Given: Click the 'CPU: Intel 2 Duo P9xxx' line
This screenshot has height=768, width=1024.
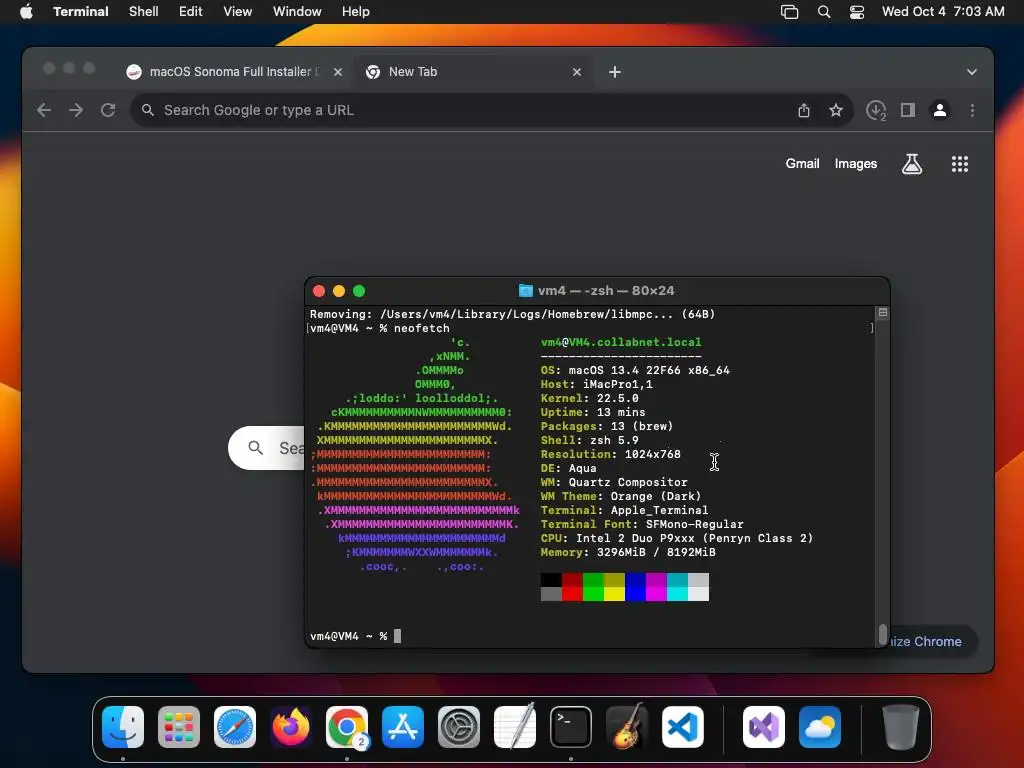Looking at the screenshot, I should [x=677, y=538].
